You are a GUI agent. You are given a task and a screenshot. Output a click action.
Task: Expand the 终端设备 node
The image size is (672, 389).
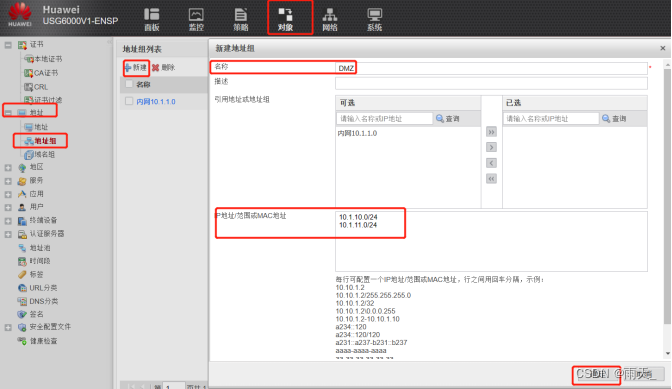pos(8,221)
